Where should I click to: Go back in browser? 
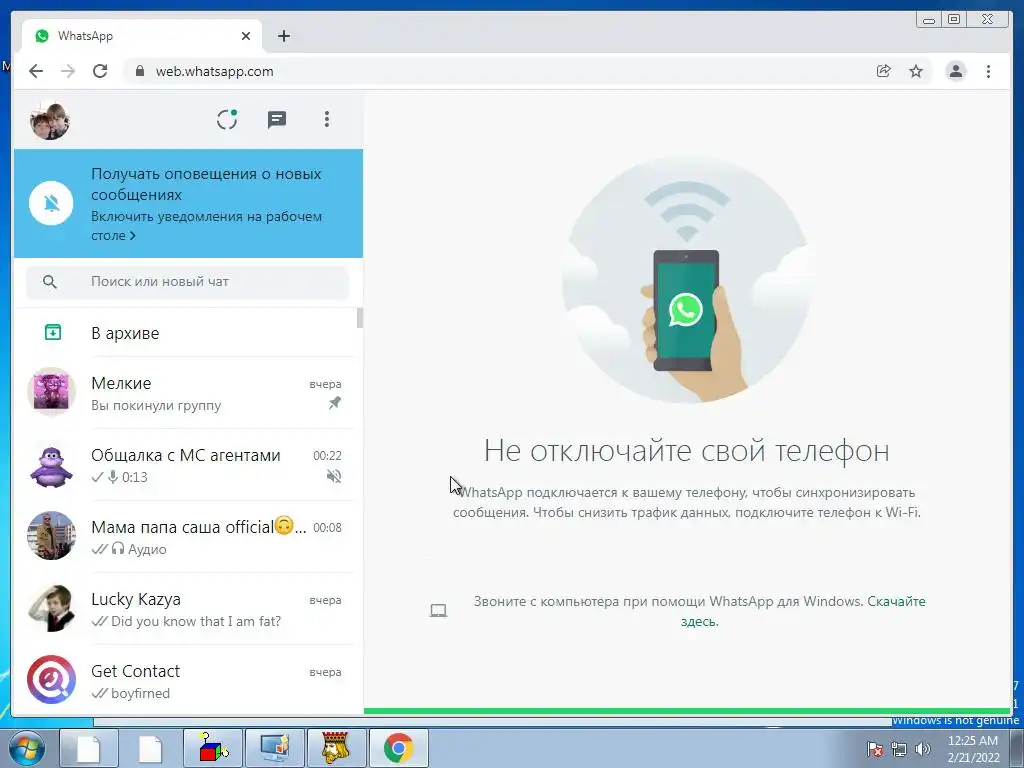point(36,71)
